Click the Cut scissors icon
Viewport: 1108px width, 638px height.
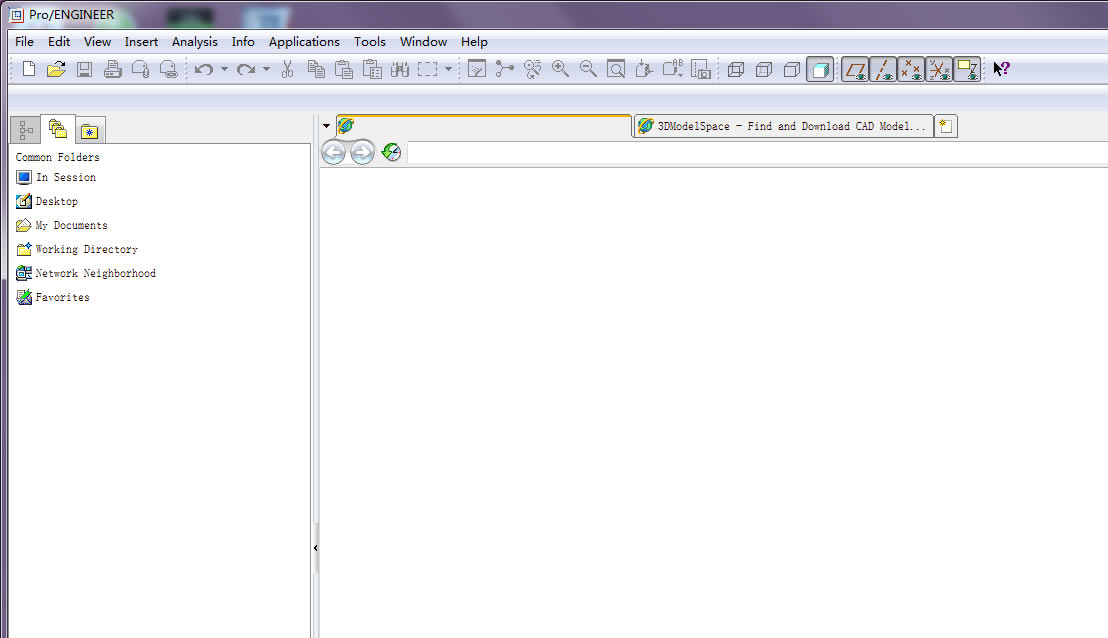[287, 69]
